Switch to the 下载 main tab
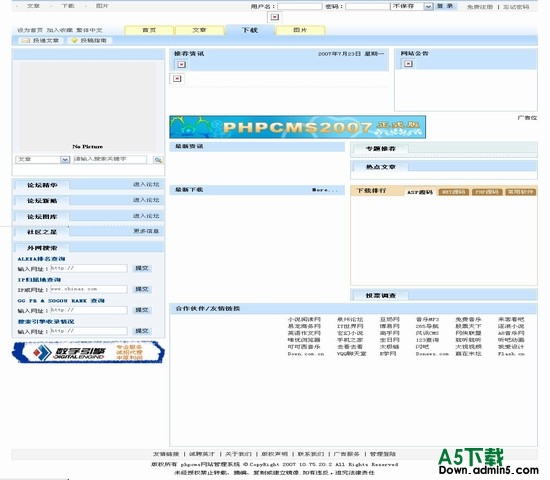Image resolution: width=550 pixels, height=480 pixels. (250, 30)
